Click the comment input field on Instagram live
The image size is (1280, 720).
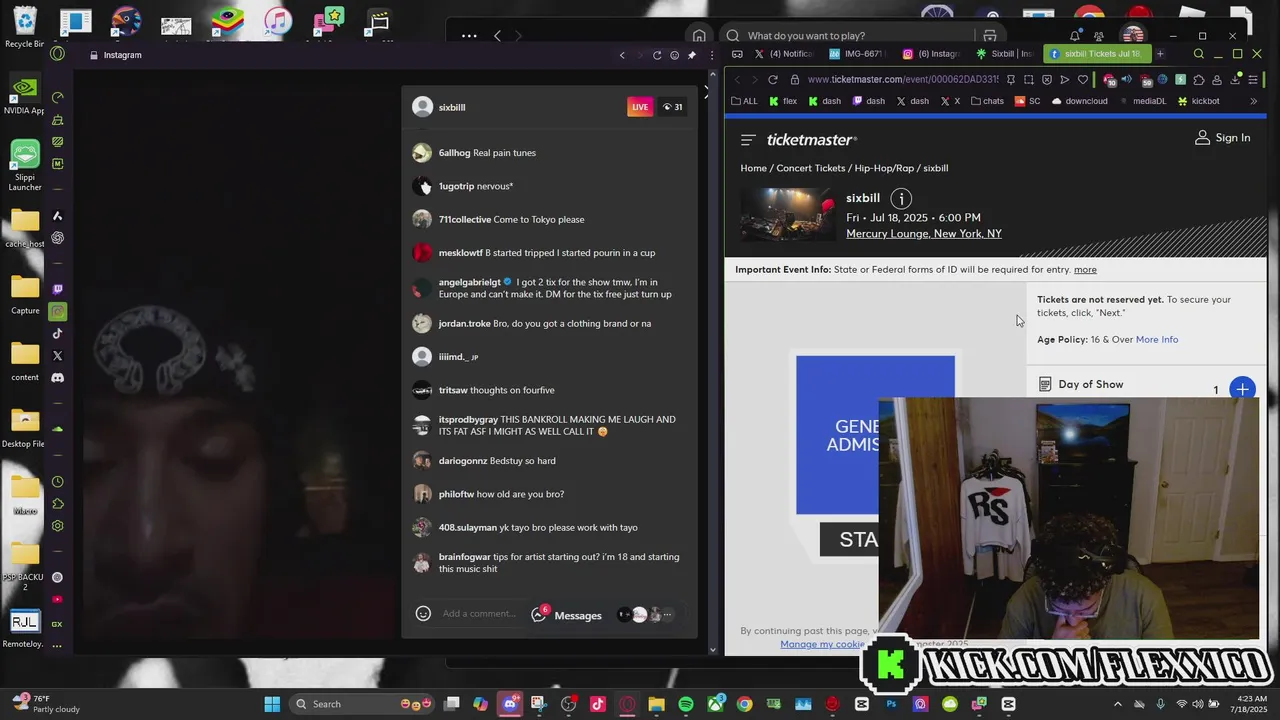click(x=480, y=614)
